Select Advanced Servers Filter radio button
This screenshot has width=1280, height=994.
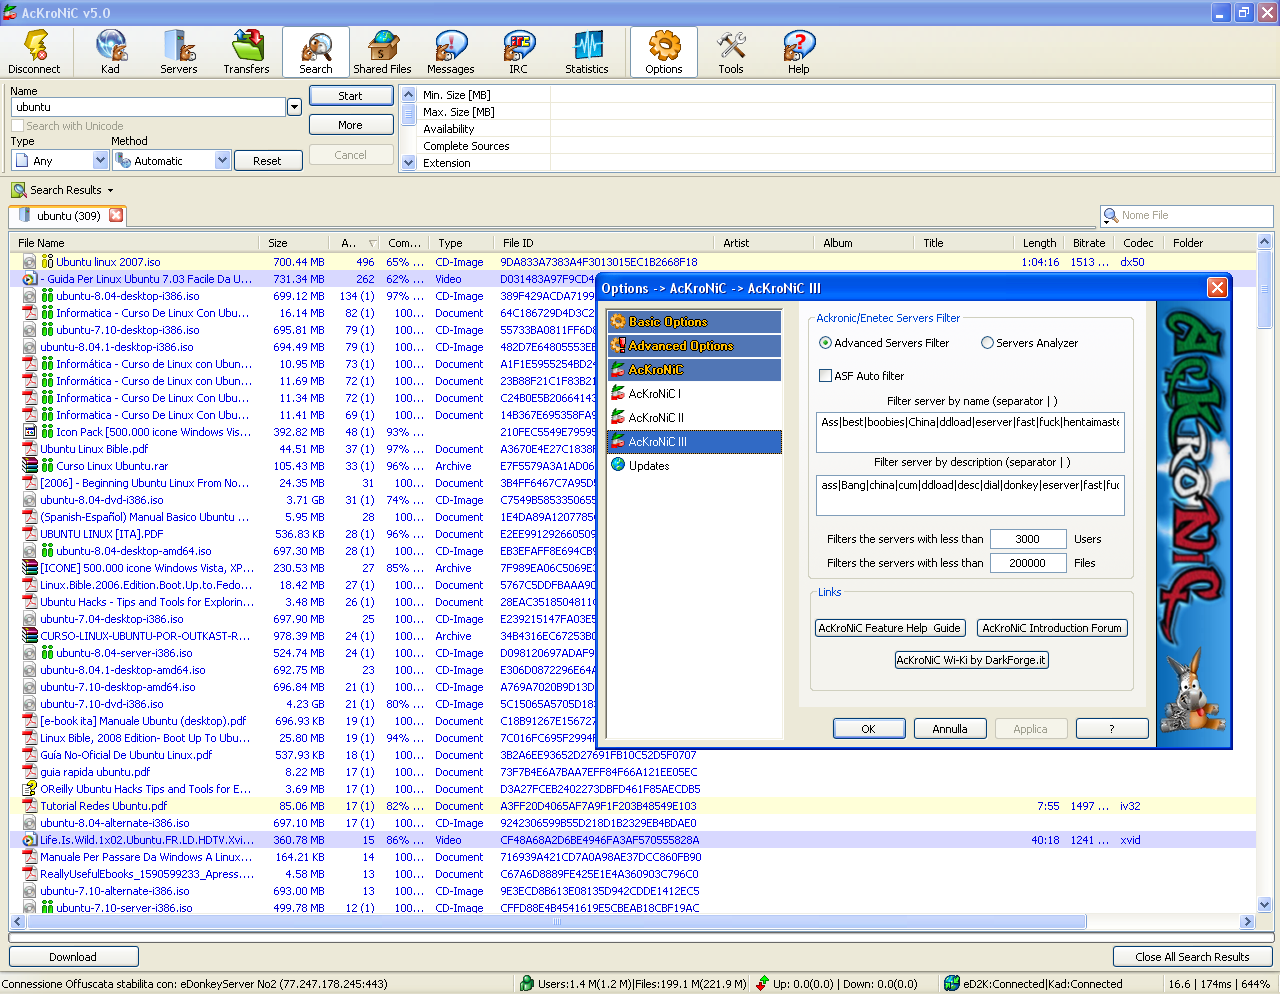tap(825, 343)
